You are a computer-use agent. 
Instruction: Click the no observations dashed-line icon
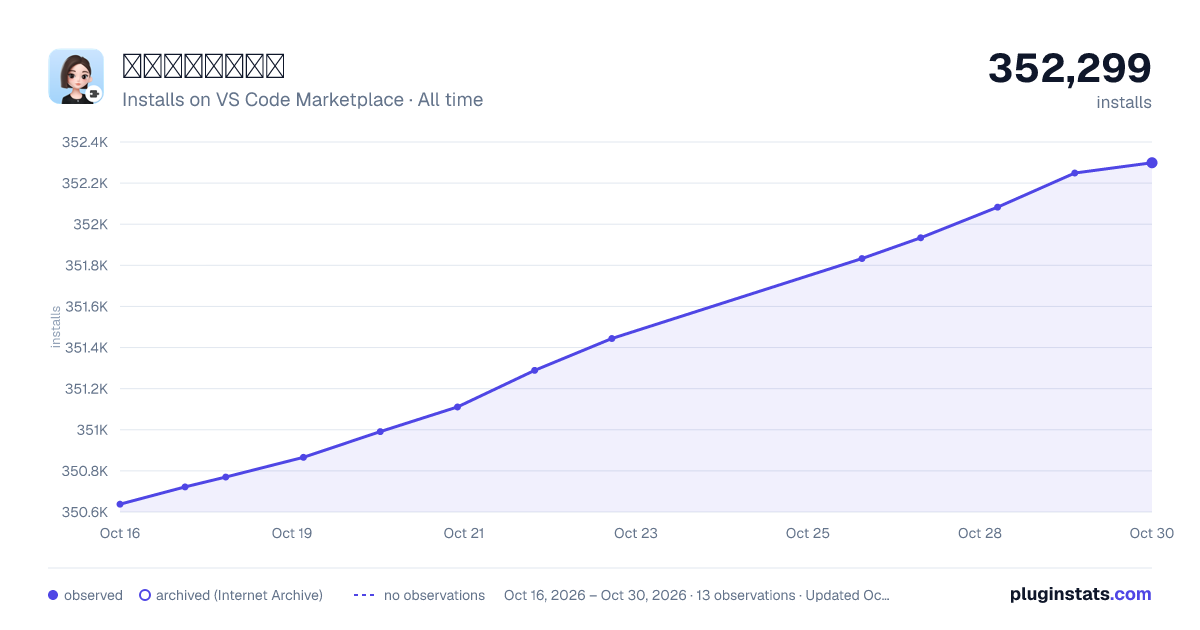pos(364,595)
